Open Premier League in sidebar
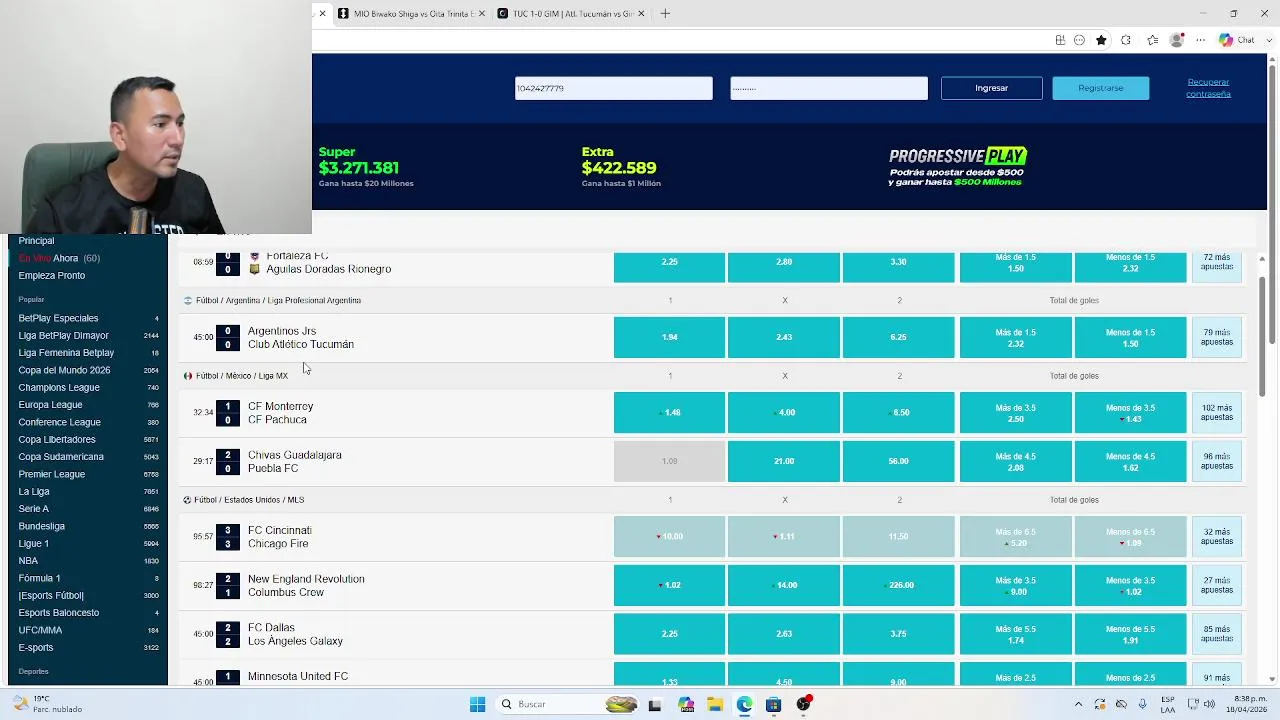This screenshot has width=1280, height=720. [88, 474]
